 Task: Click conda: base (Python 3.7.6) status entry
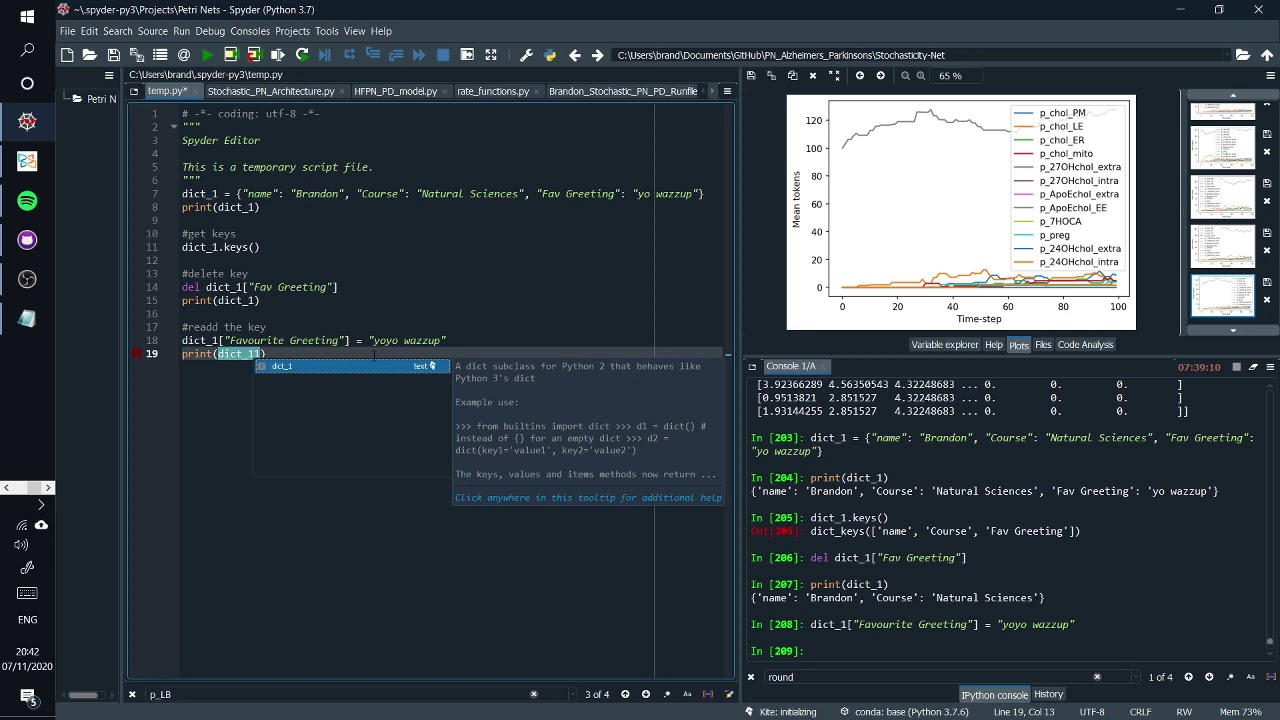coord(904,712)
